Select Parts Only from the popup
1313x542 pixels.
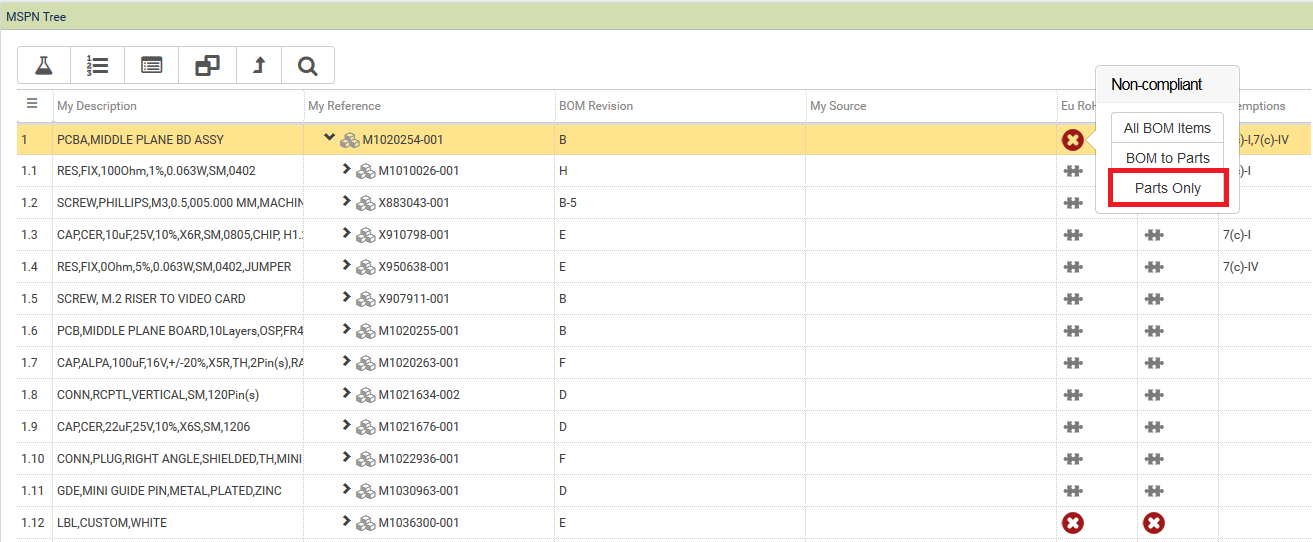click(x=1167, y=189)
